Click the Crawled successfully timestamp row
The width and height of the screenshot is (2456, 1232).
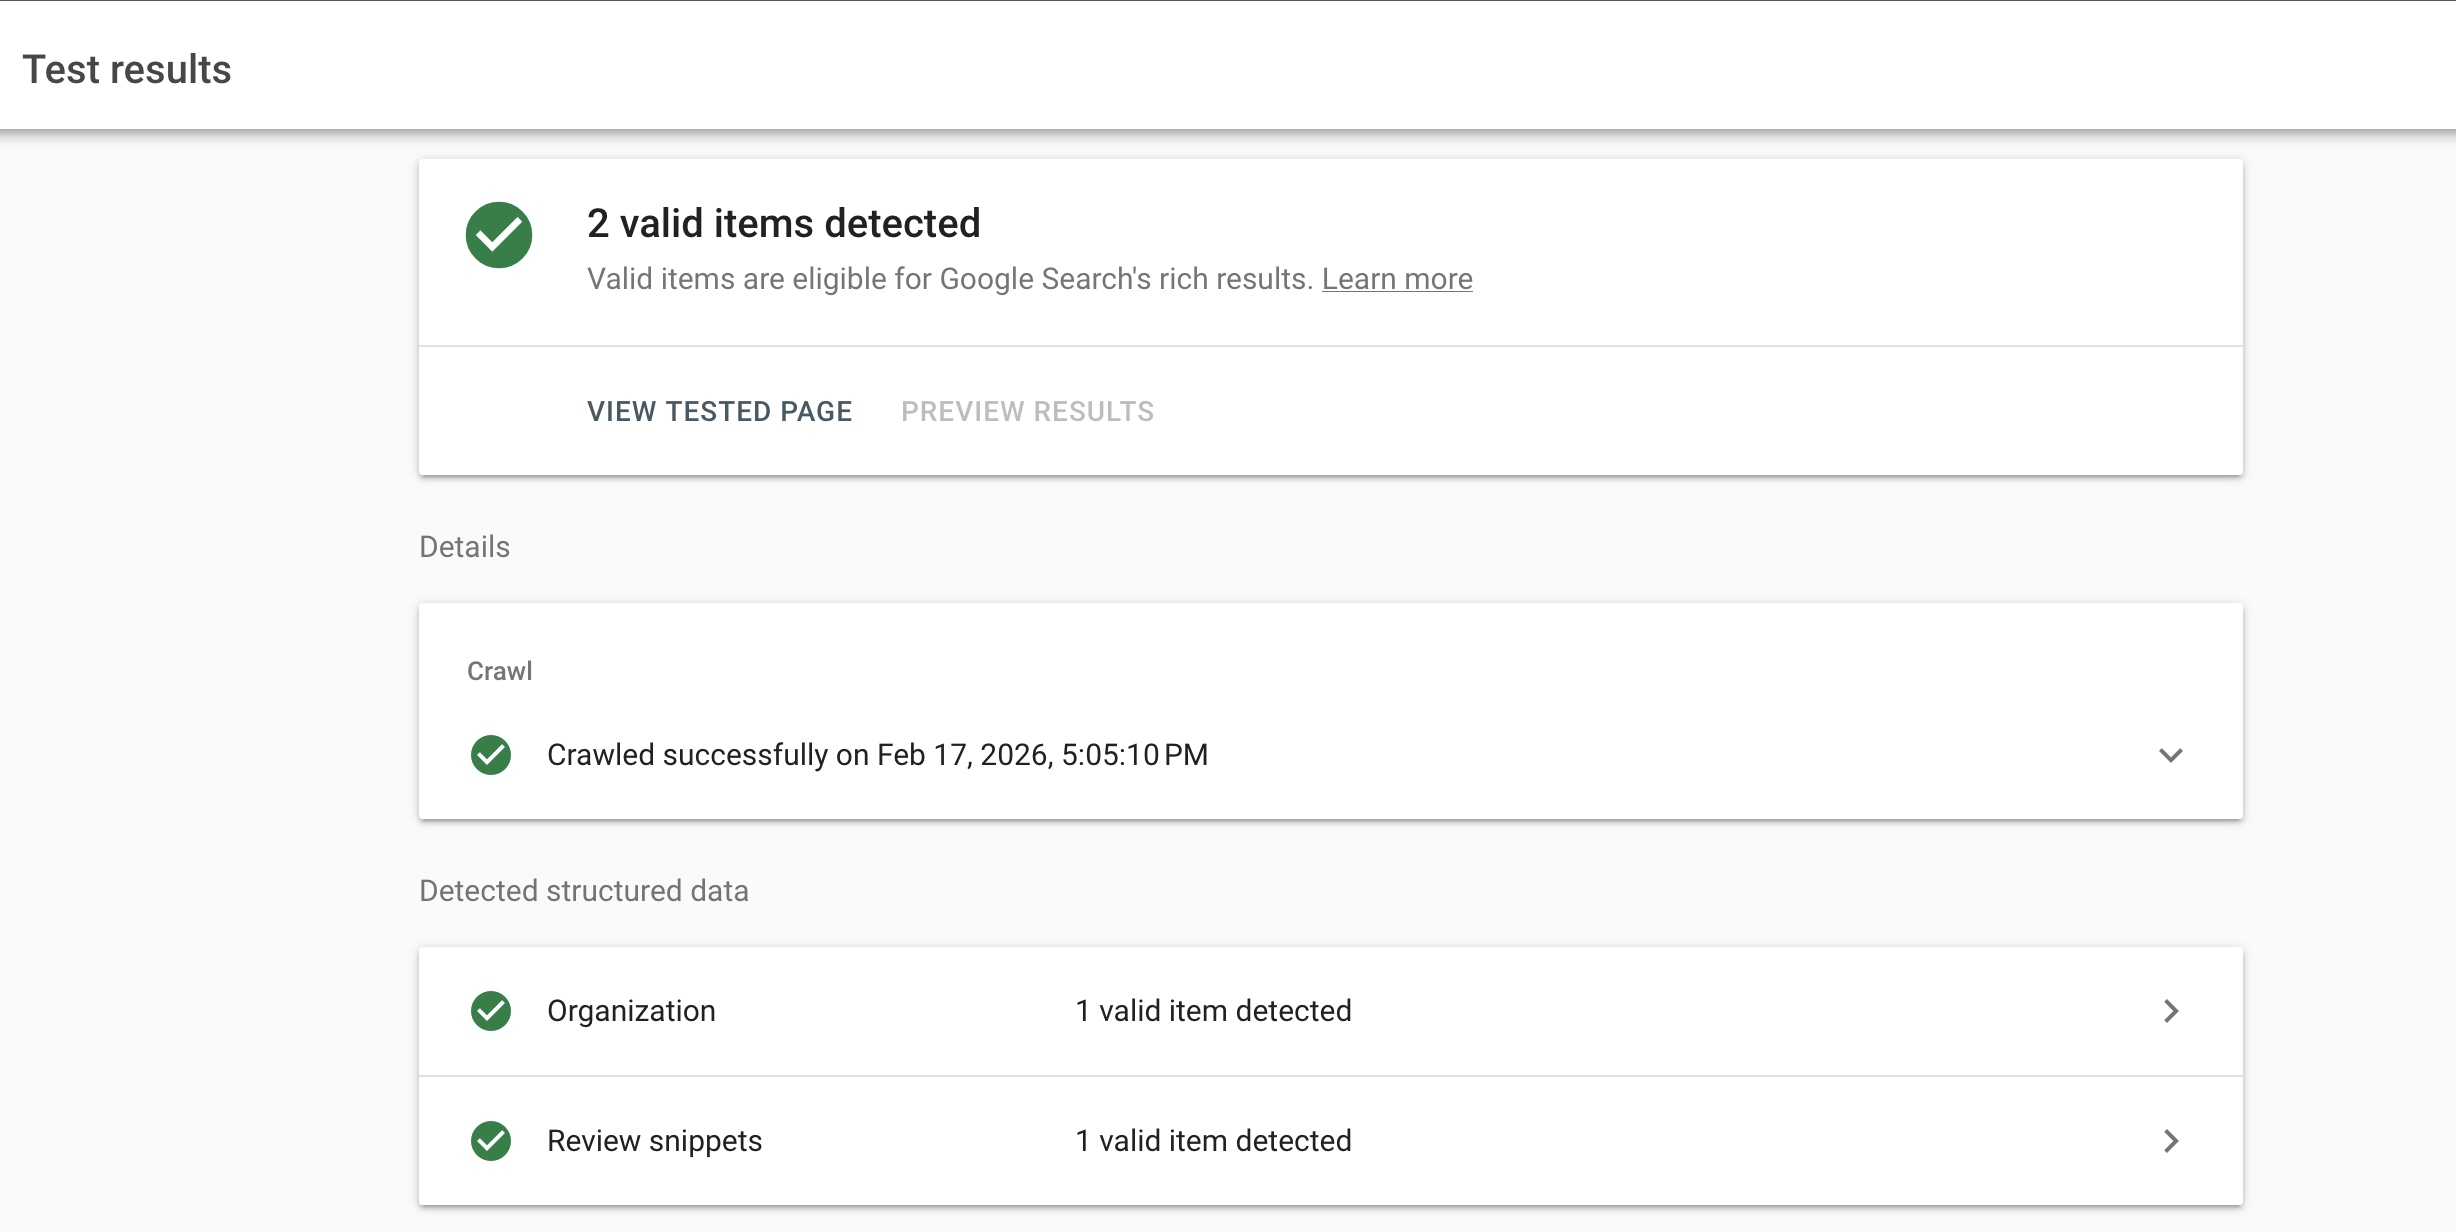pos(877,755)
